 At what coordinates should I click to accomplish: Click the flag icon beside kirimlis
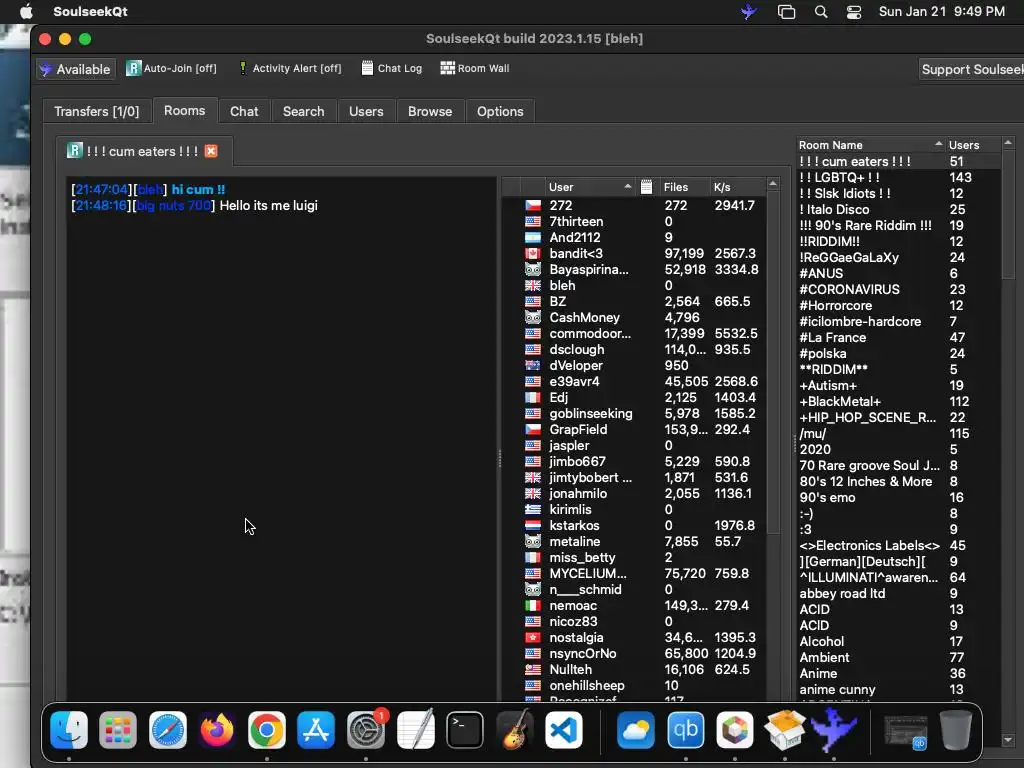click(x=533, y=509)
